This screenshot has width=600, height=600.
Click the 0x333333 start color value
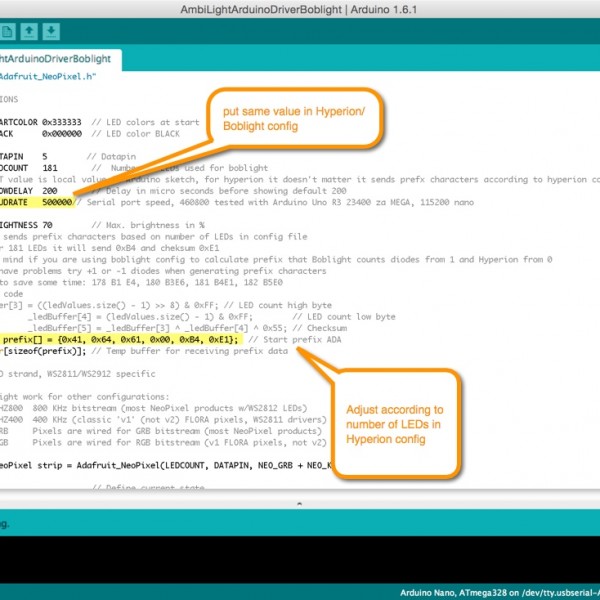point(62,122)
